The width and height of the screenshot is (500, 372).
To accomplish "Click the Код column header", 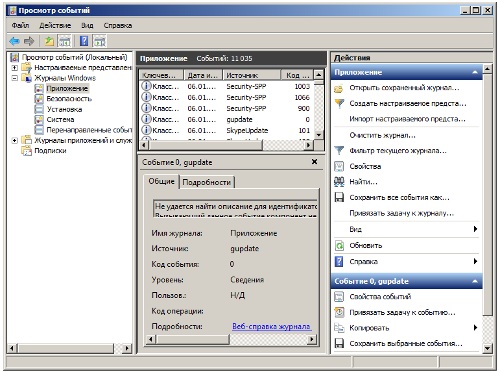I will click(x=297, y=75).
